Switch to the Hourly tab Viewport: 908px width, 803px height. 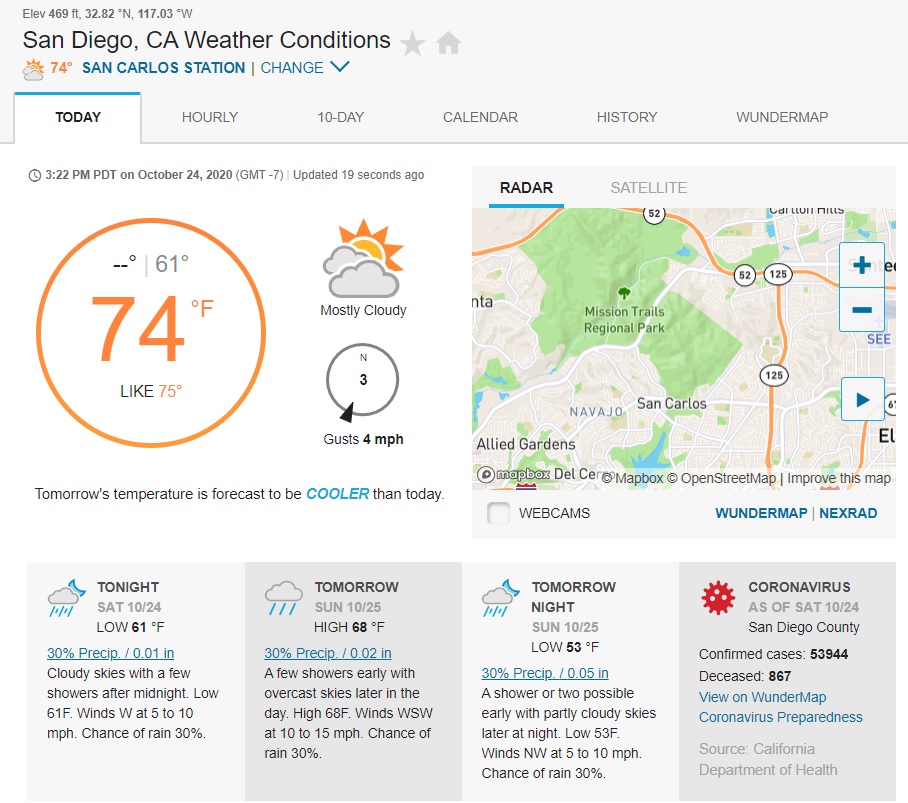[x=210, y=117]
